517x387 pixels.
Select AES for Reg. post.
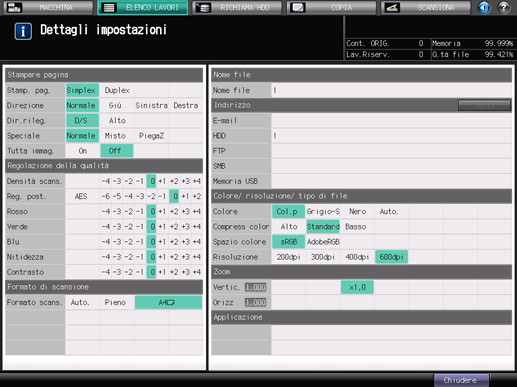point(82,196)
